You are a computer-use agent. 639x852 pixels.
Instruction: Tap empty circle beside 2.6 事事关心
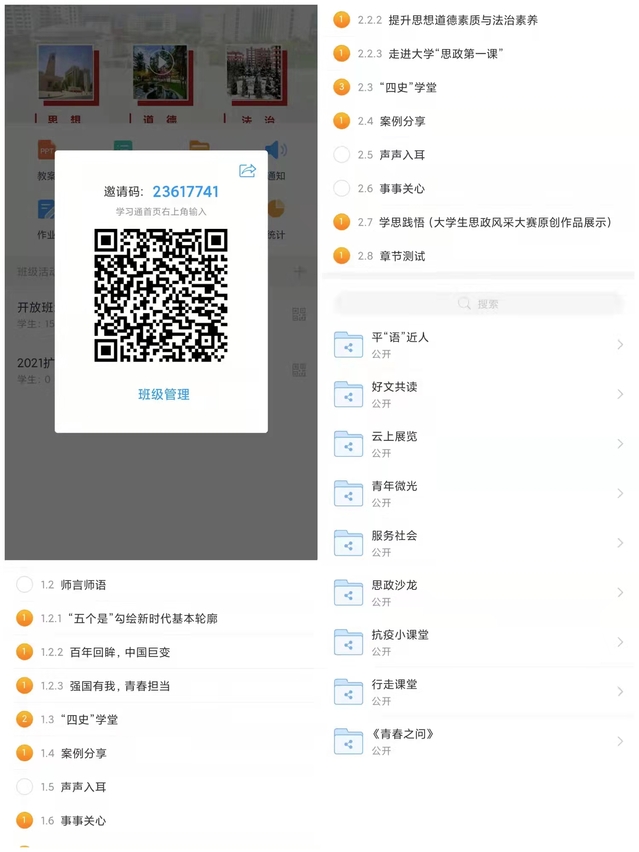341,188
